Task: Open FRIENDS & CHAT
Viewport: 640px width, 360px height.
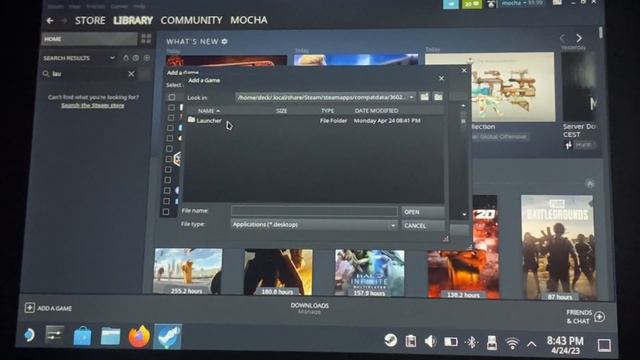Action: pos(585,317)
